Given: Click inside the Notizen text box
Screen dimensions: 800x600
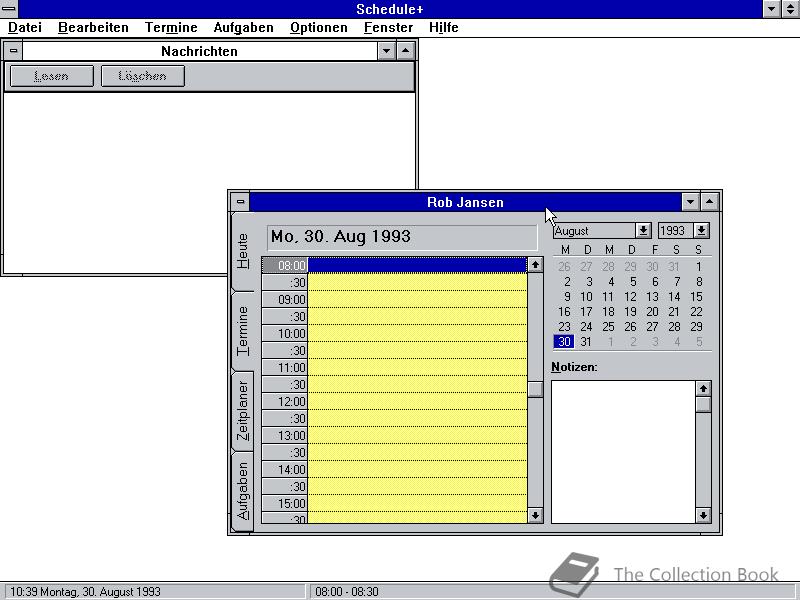Looking at the screenshot, I should [x=623, y=452].
